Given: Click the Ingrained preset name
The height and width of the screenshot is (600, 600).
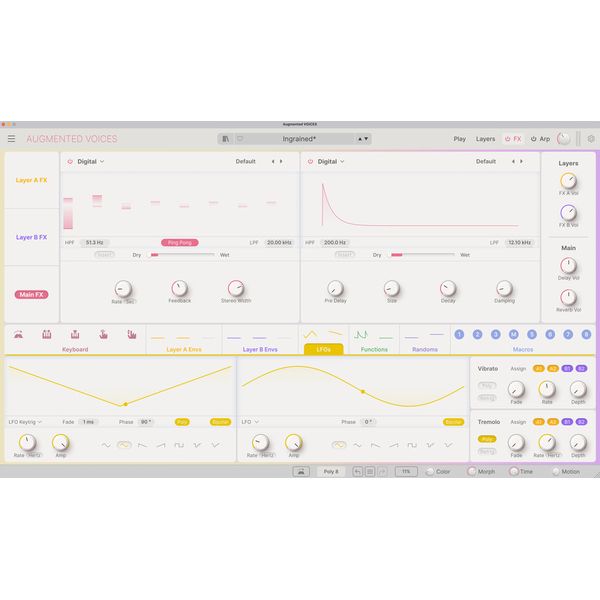Looking at the screenshot, I should pyautogui.click(x=299, y=139).
